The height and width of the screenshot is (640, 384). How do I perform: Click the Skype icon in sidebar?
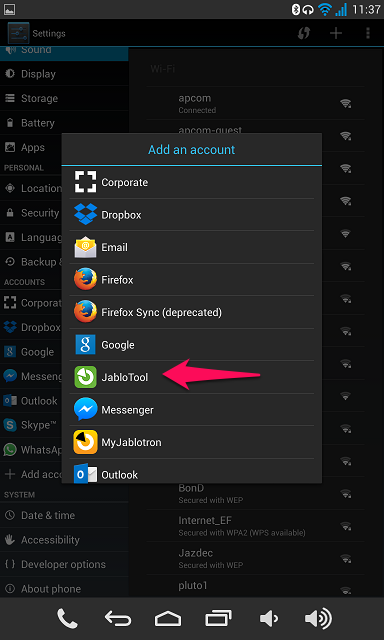point(10,425)
